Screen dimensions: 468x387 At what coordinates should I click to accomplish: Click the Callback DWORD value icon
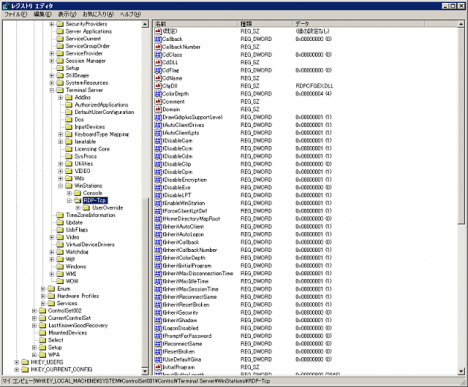[158, 39]
